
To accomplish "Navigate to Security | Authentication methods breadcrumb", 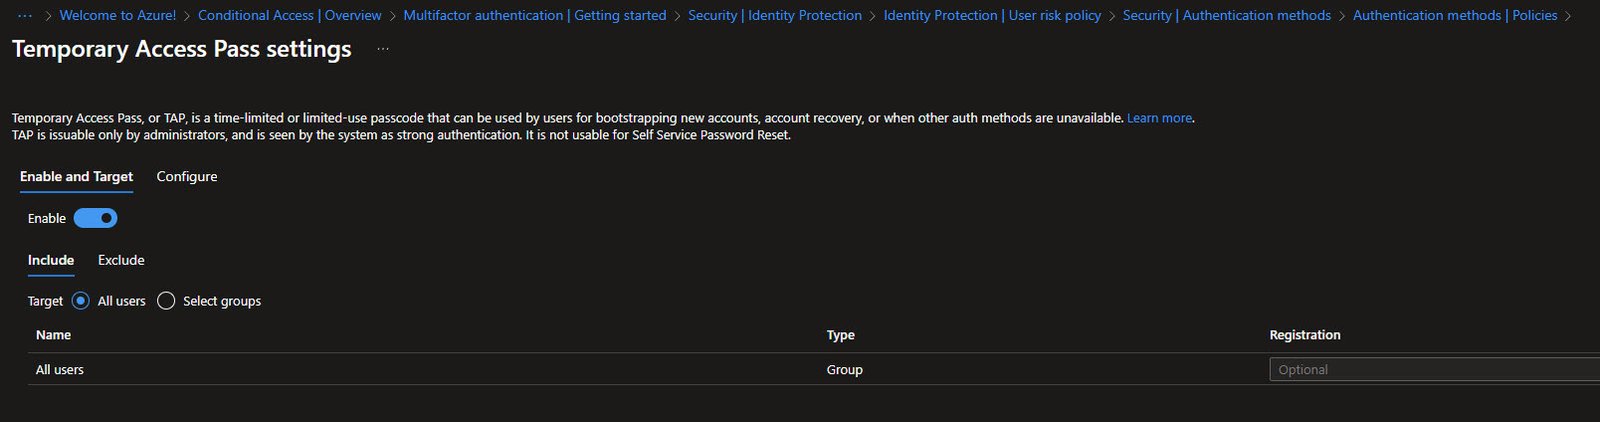I will (x=1226, y=16).
